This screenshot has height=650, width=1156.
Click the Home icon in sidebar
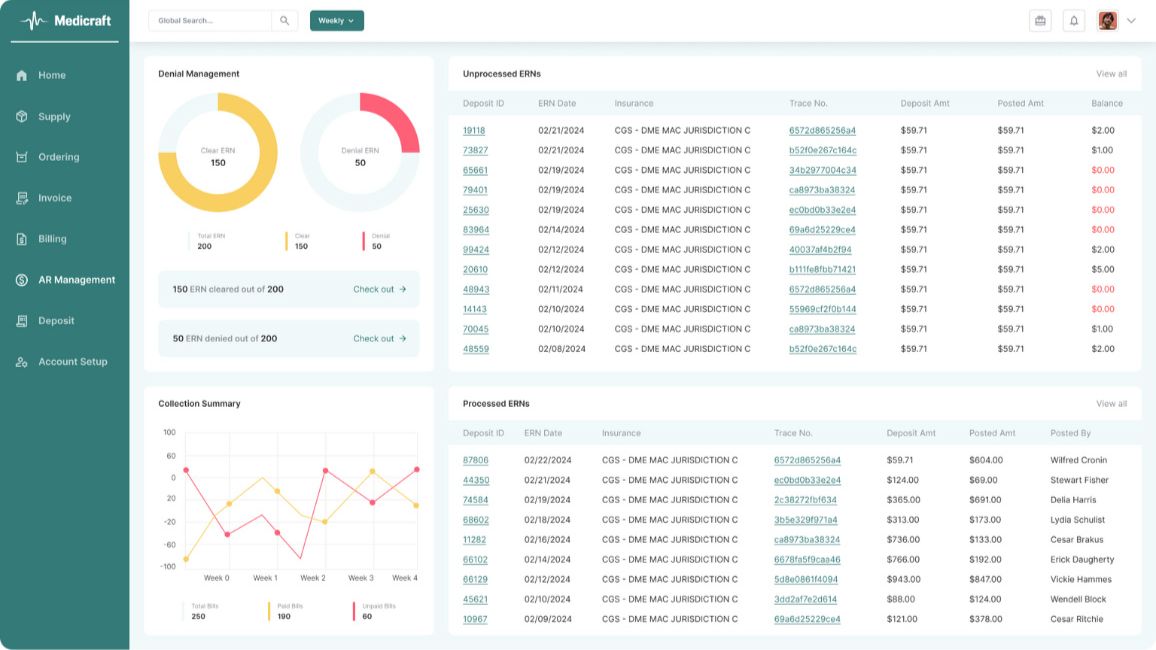tap(22, 75)
